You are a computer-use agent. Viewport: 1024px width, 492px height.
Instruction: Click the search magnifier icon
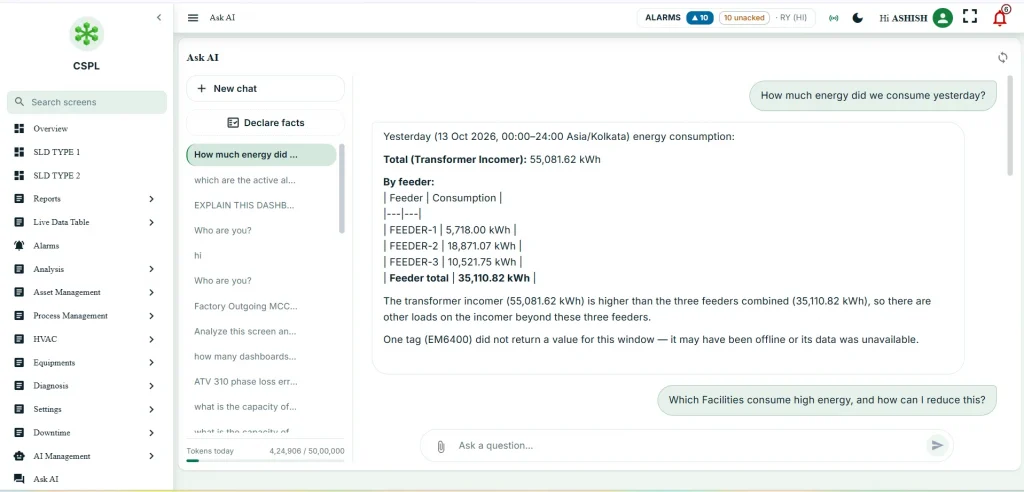pos(19,102)
